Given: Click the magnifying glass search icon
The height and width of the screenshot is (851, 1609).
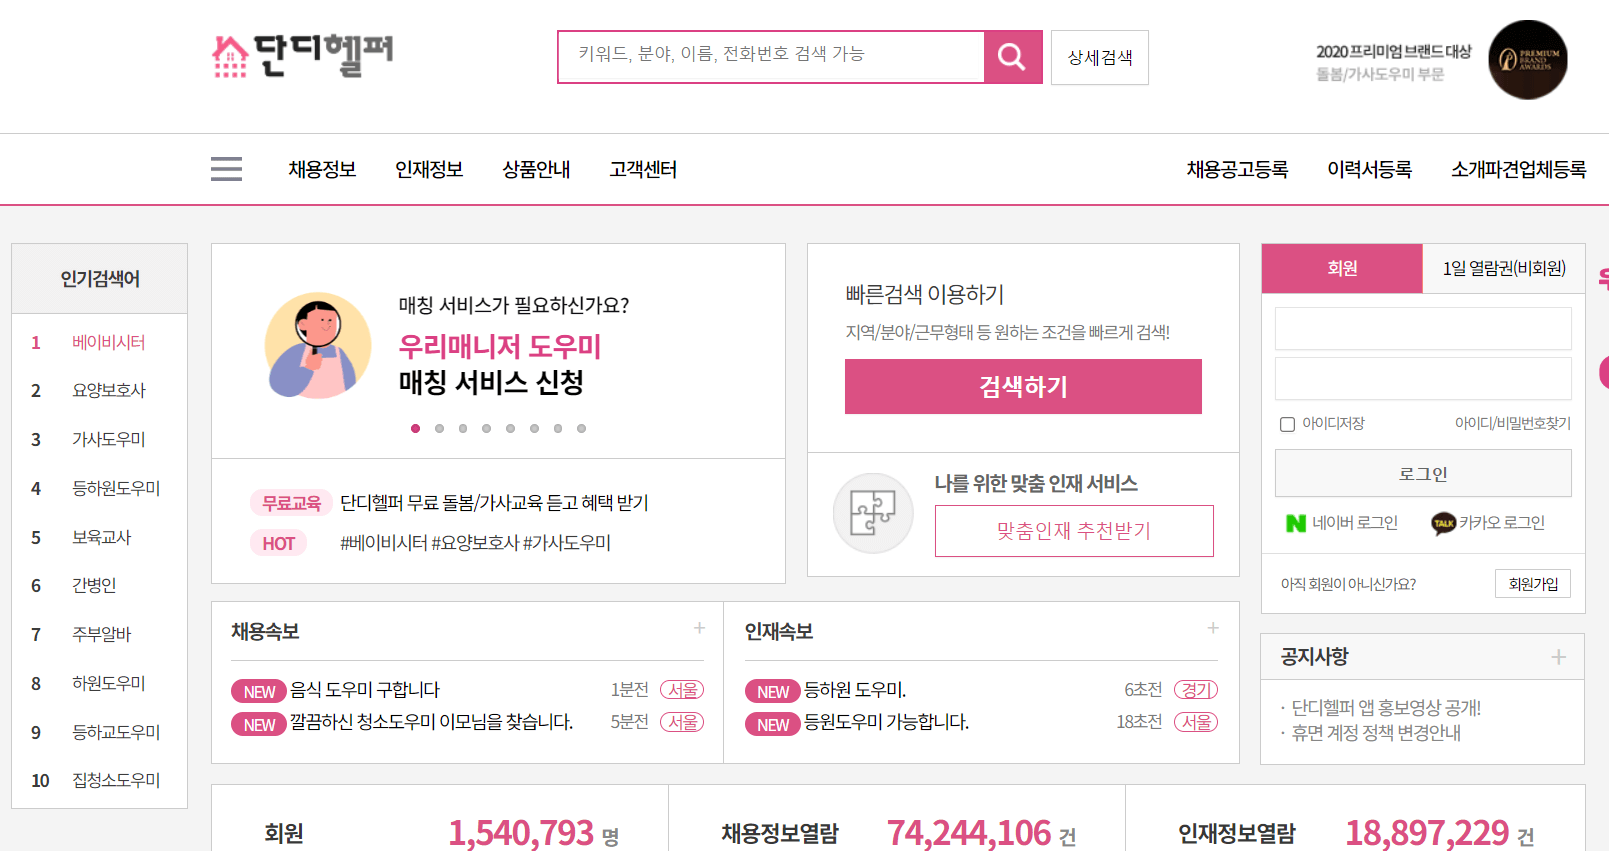Looking at the screenshot, I should (1011, 57).
